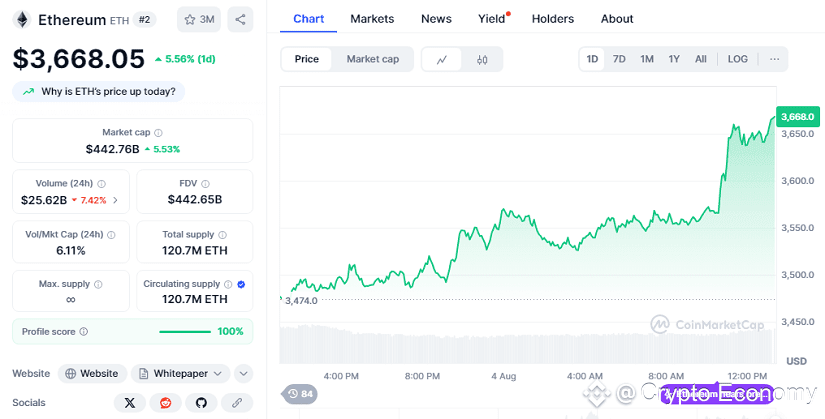Click the #2 rank badge
825x419 pixels.
[144, 20]
